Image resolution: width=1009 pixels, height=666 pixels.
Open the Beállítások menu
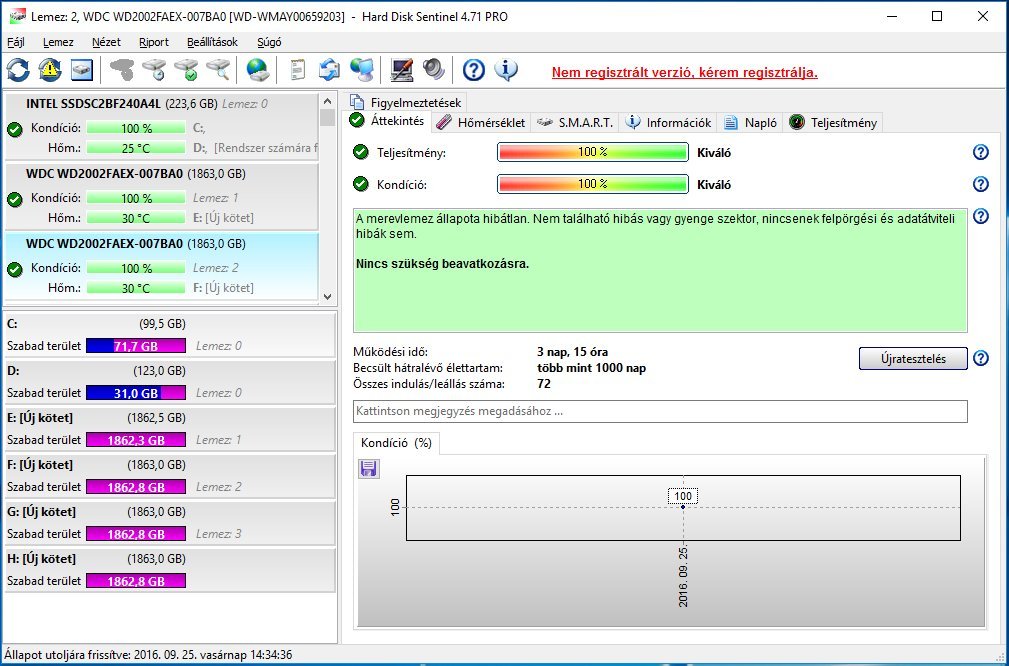tap(212, 42)
